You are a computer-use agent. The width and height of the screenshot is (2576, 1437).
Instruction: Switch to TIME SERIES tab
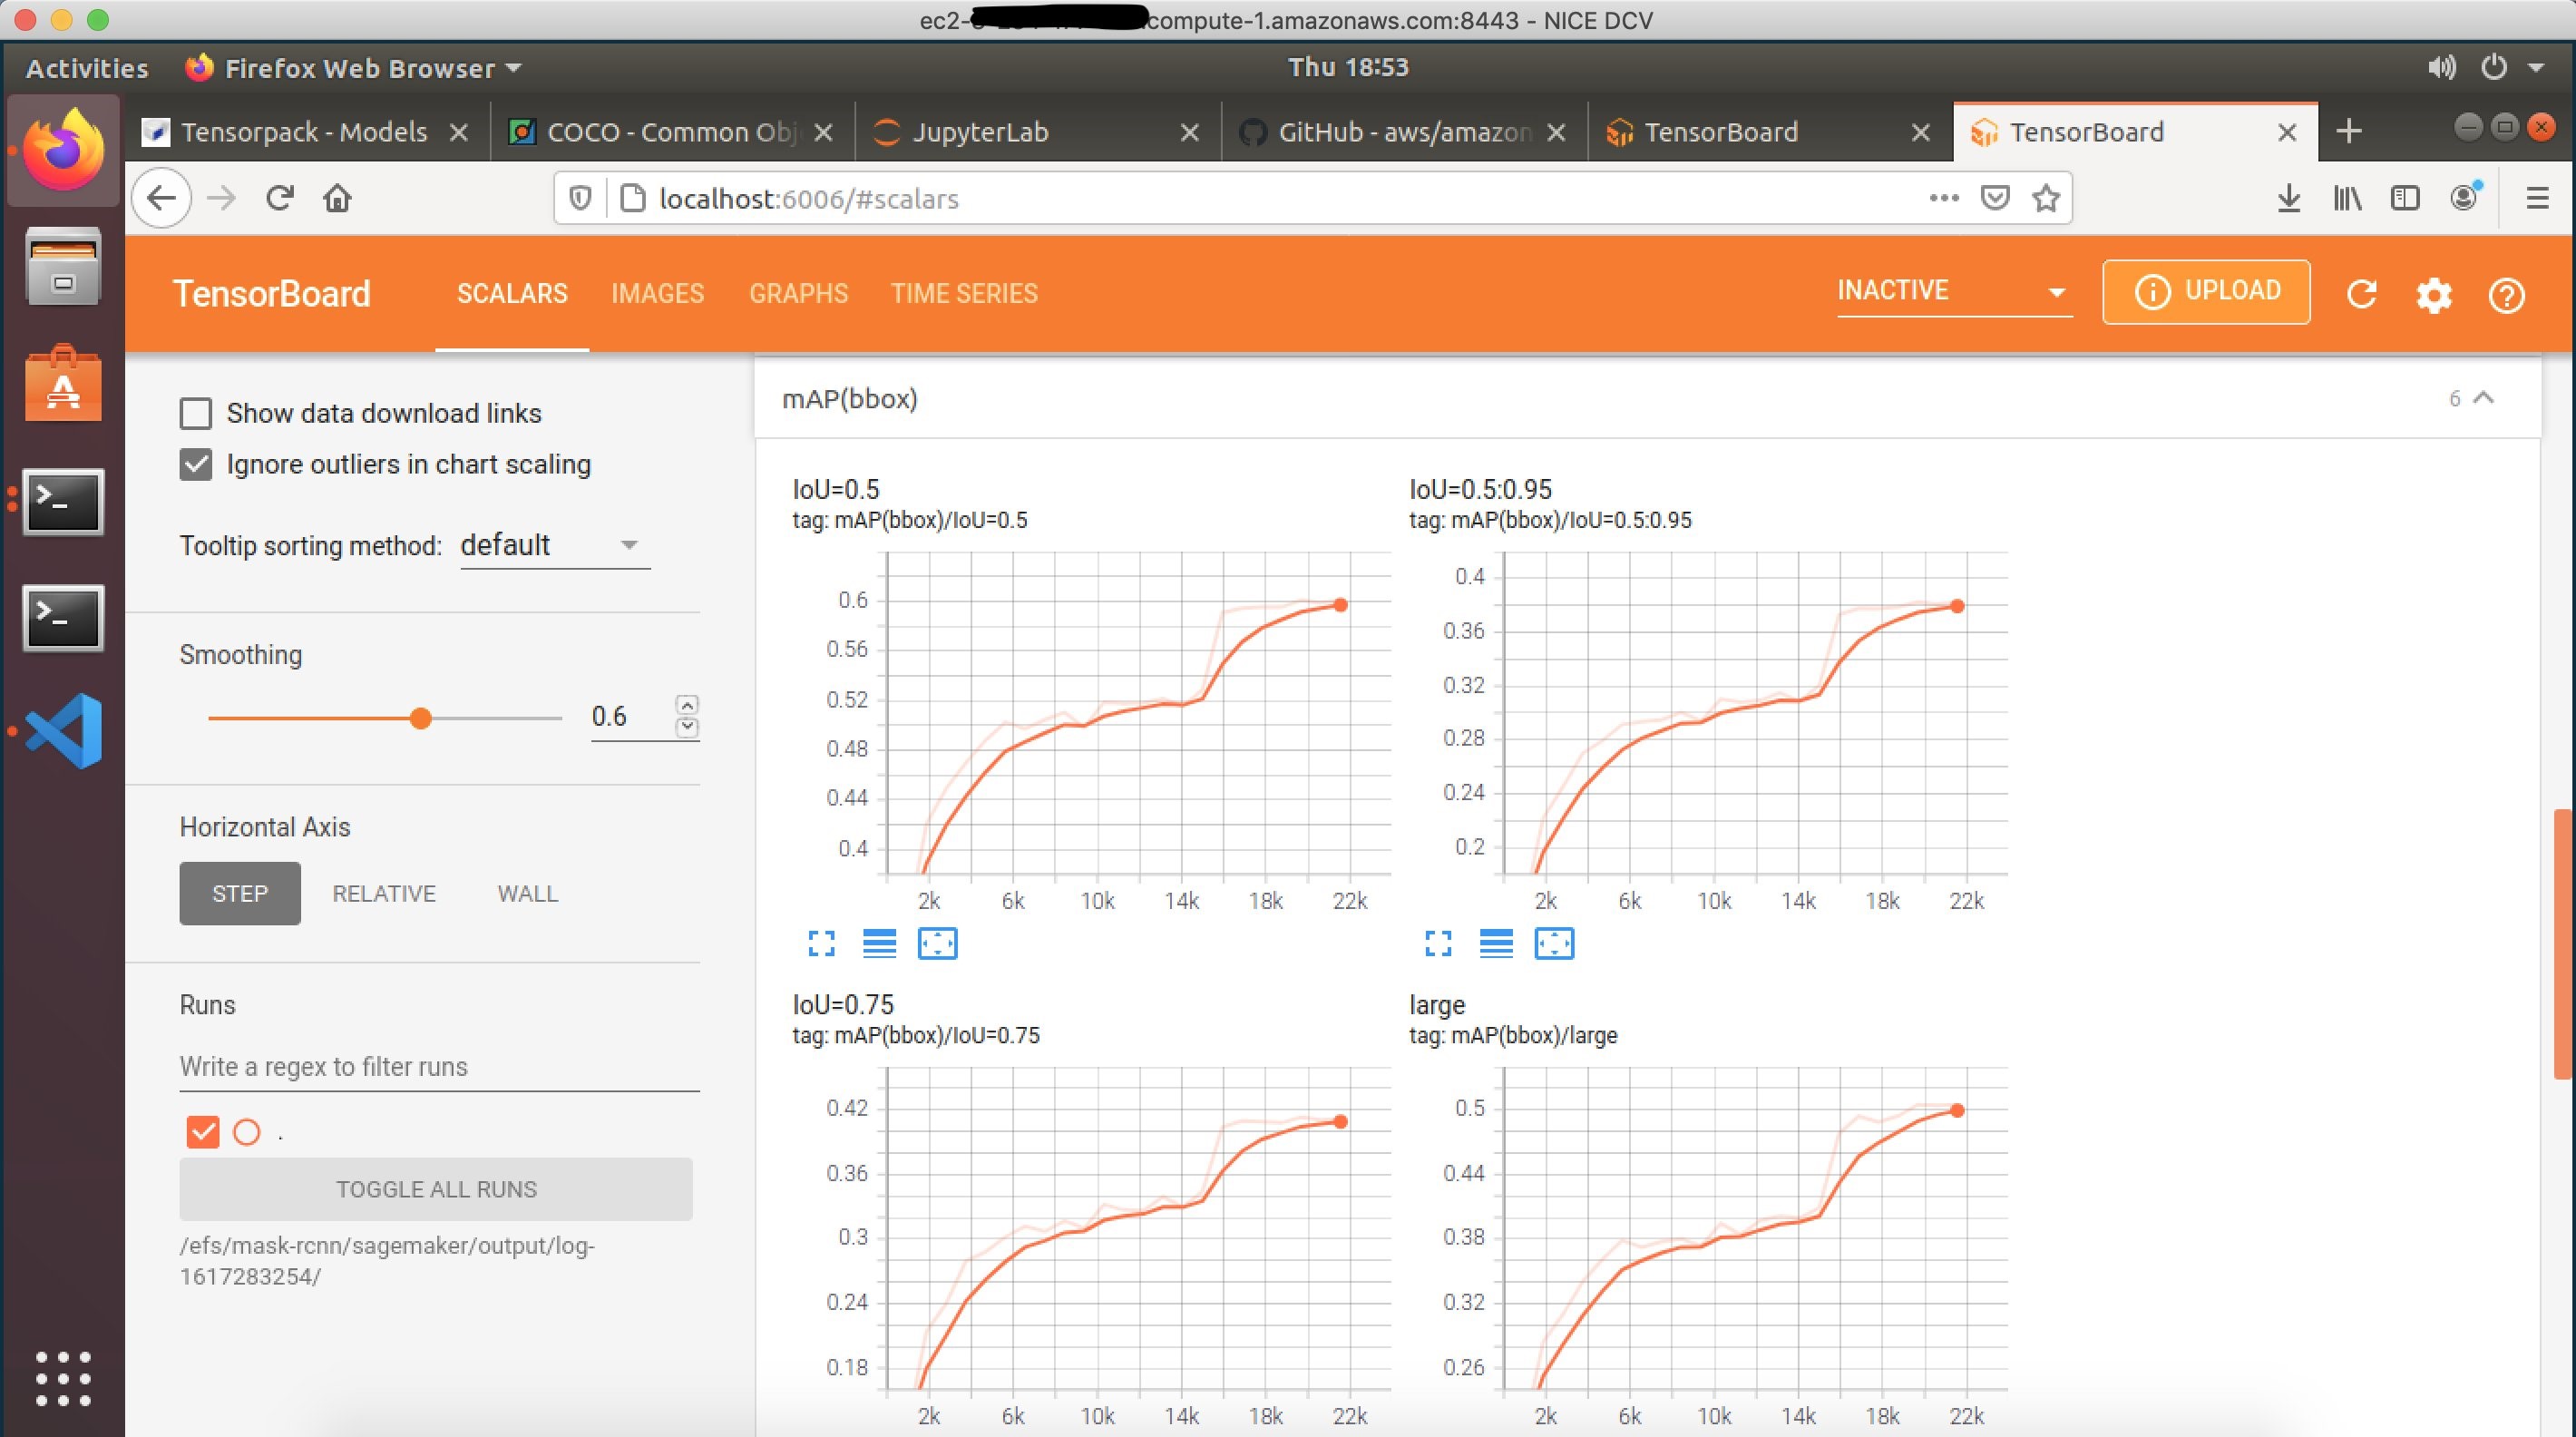964,293
